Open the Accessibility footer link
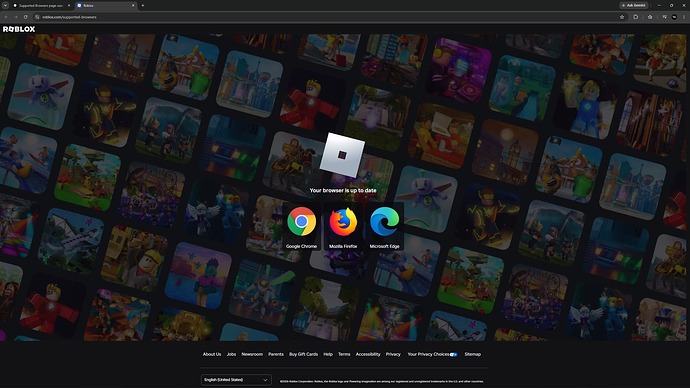The image size is (690, 388). [x=368, y=354]
